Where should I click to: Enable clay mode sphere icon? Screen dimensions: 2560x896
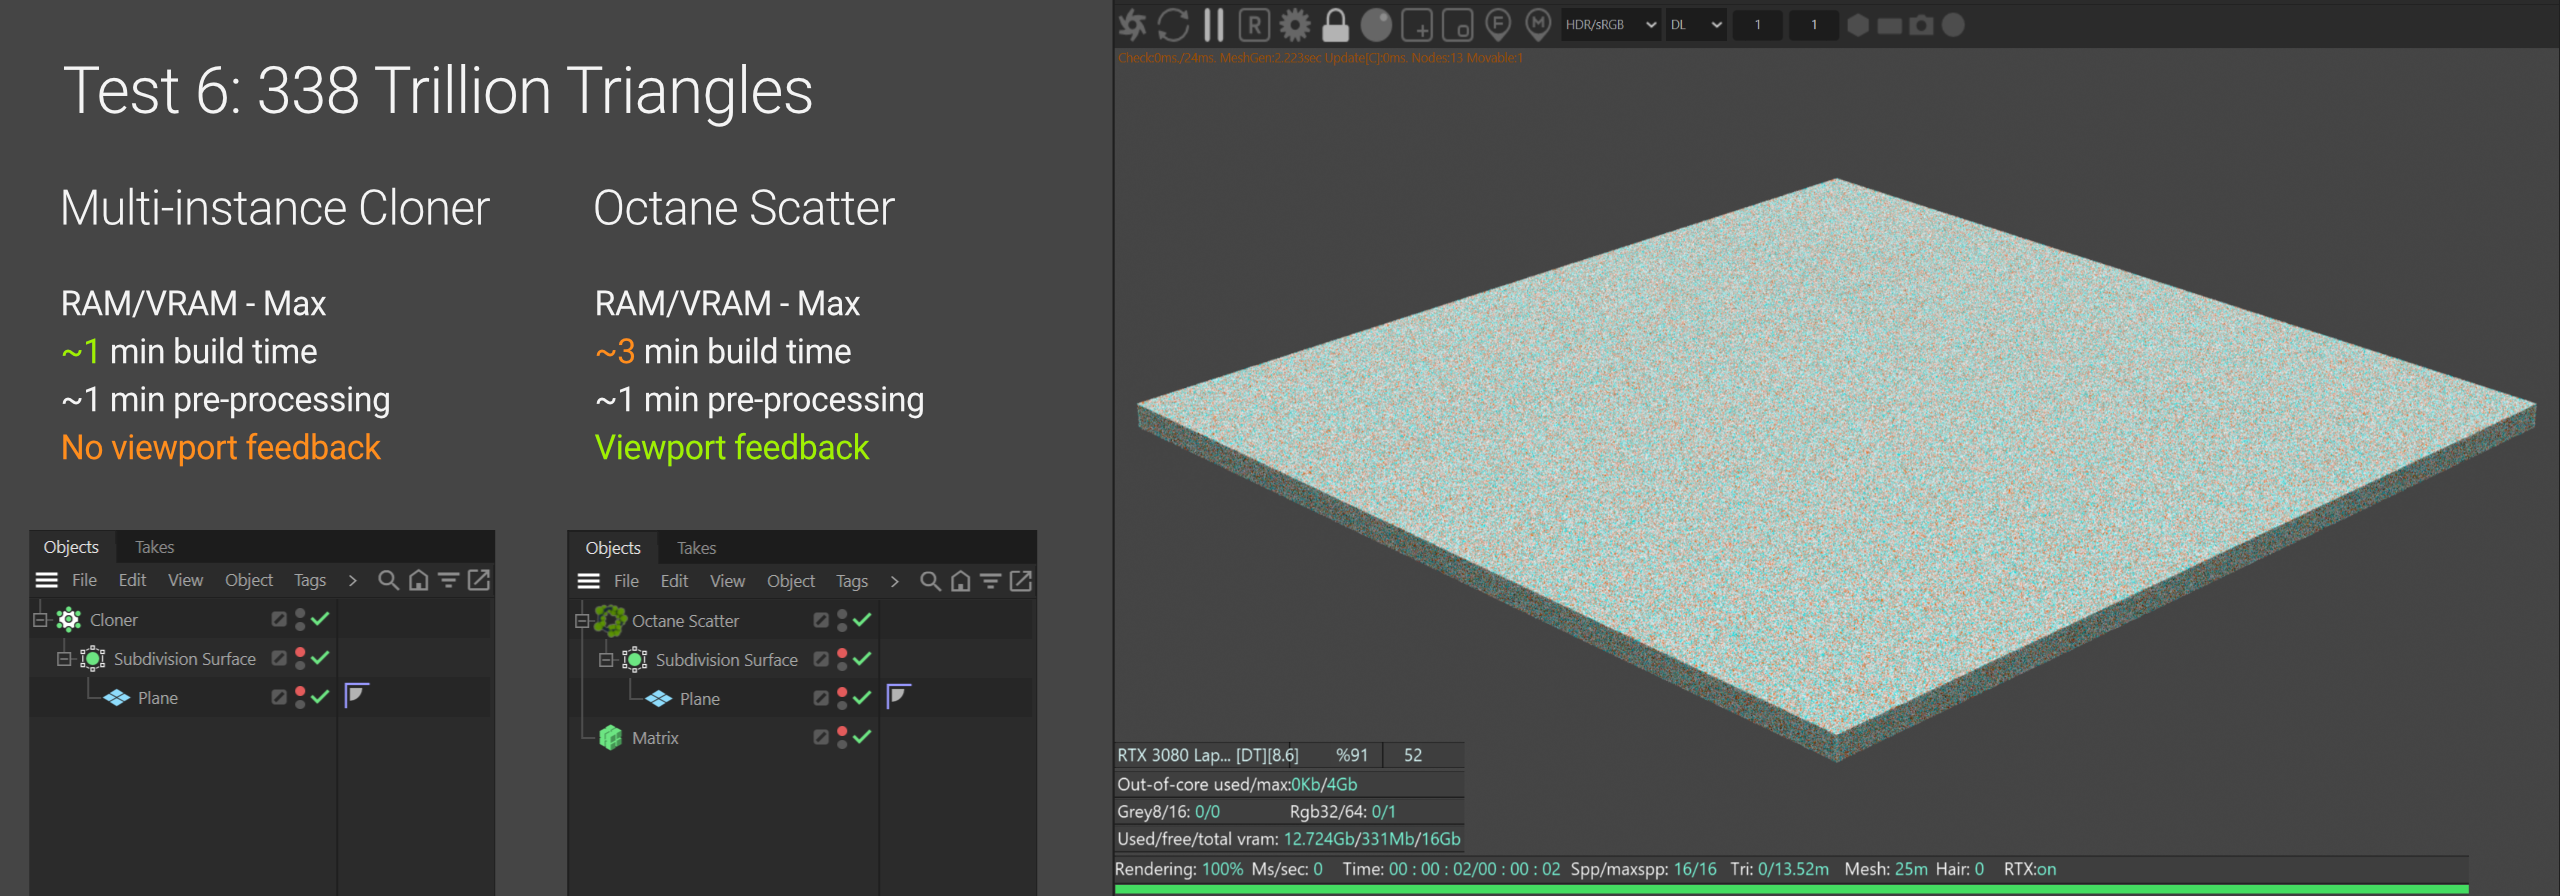click(1376, 25)
